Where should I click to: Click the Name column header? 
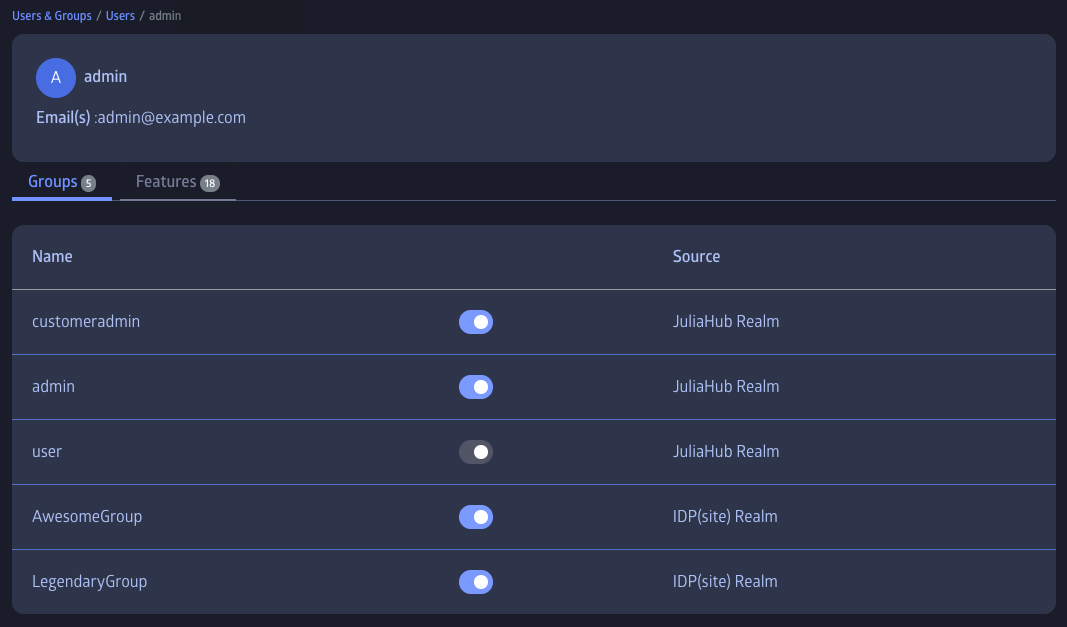pyautogui.click(x=52, y=257)
